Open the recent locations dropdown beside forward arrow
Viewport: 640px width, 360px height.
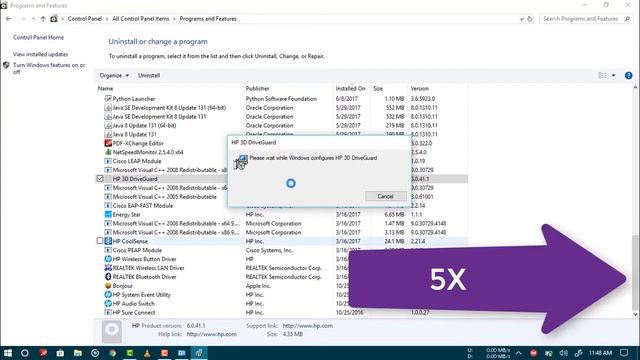pyautogui.click(x=33, y=19)
